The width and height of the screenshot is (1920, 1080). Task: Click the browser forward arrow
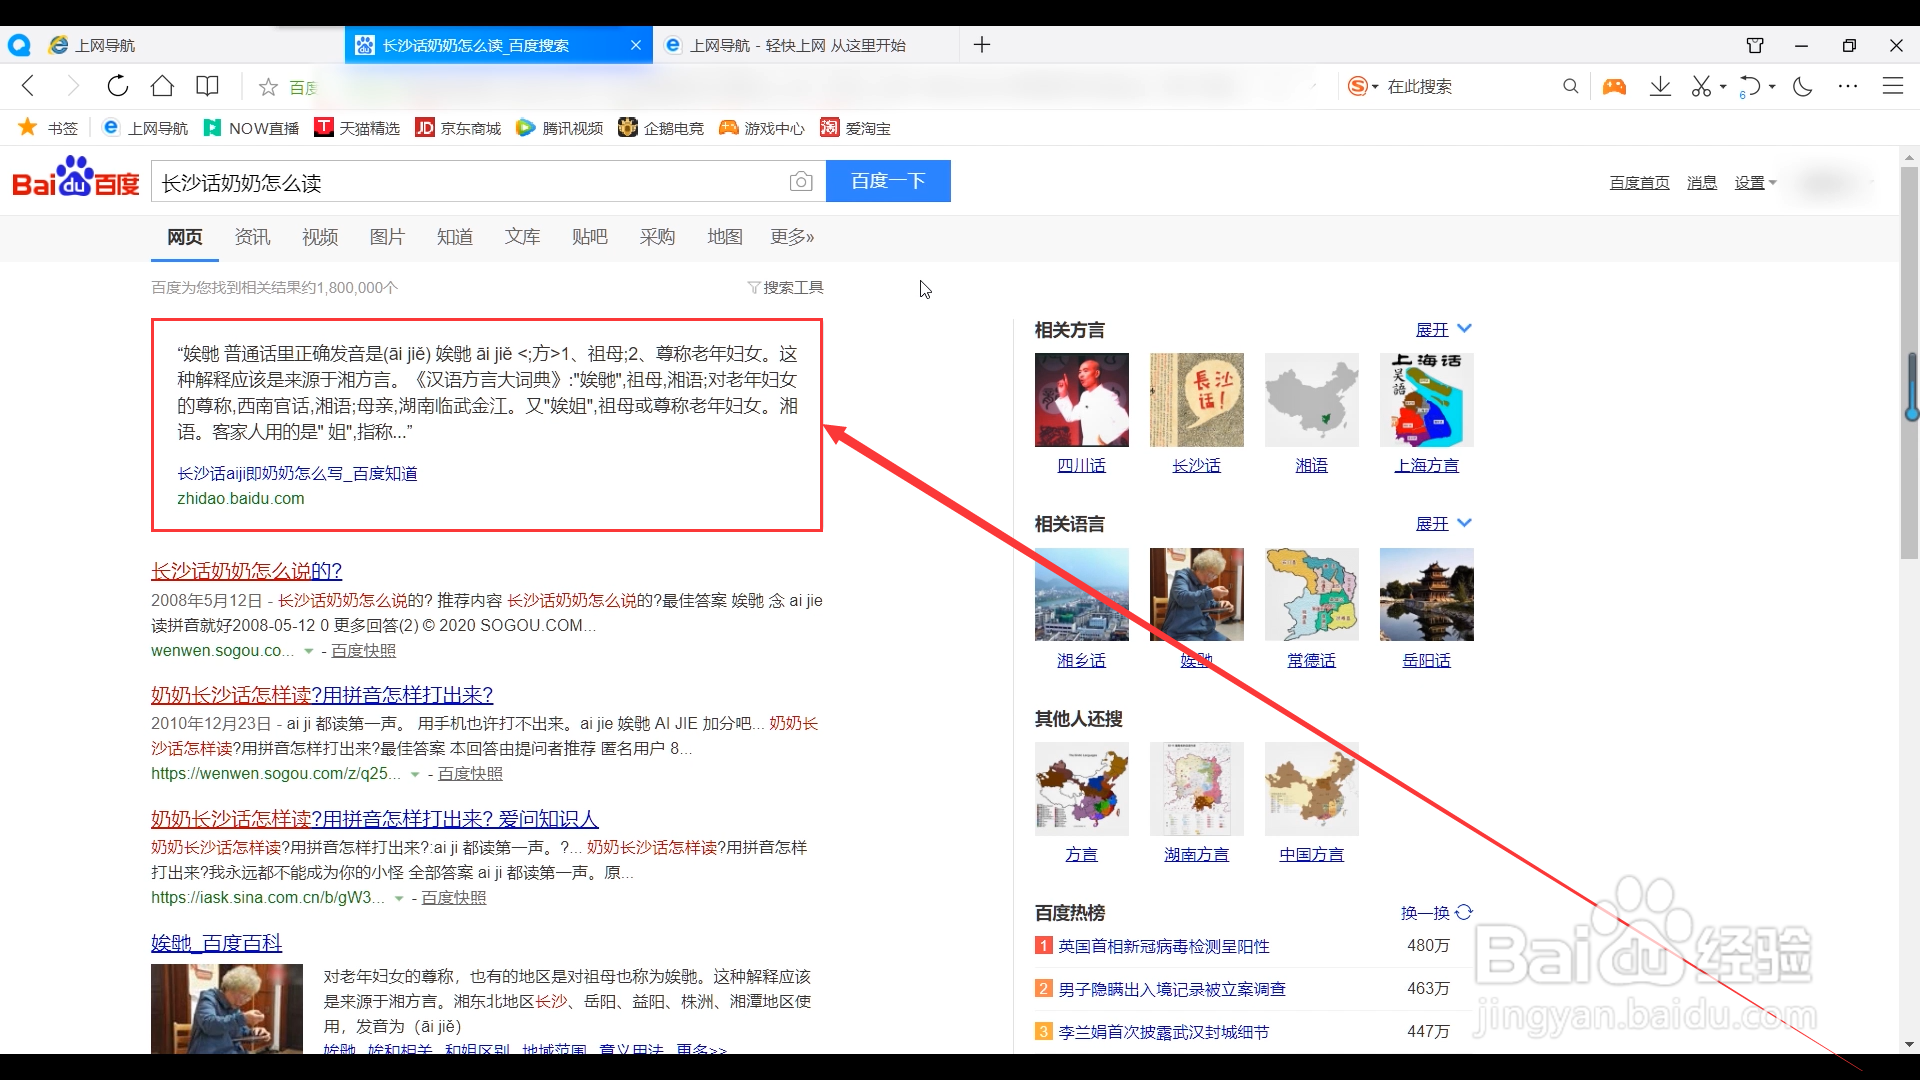point(72,86)
